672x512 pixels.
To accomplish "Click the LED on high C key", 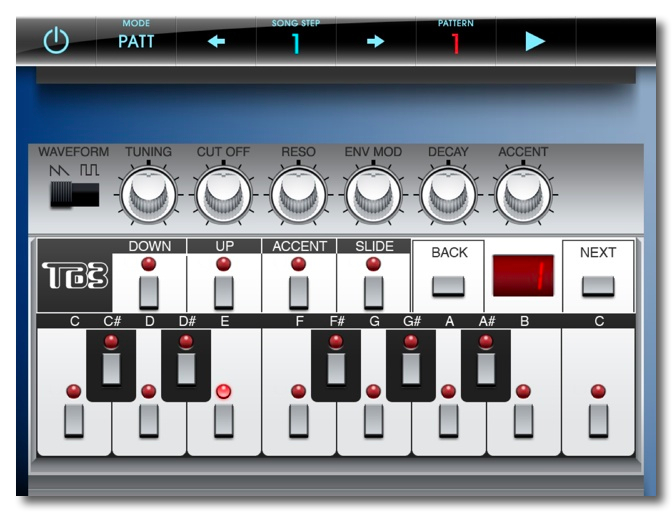I will (598, 391).
